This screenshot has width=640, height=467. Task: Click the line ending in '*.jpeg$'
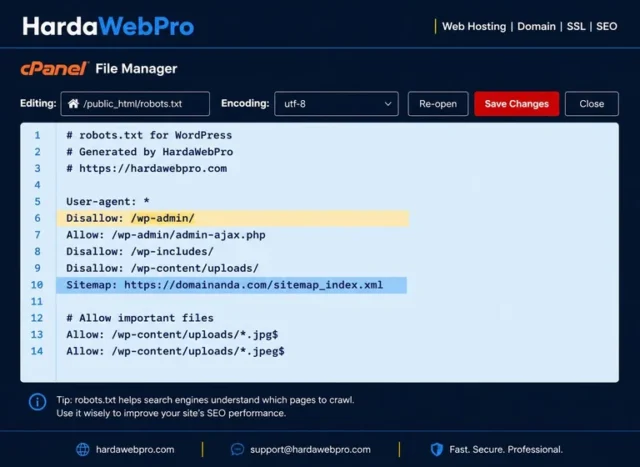(x=176, y=351)
